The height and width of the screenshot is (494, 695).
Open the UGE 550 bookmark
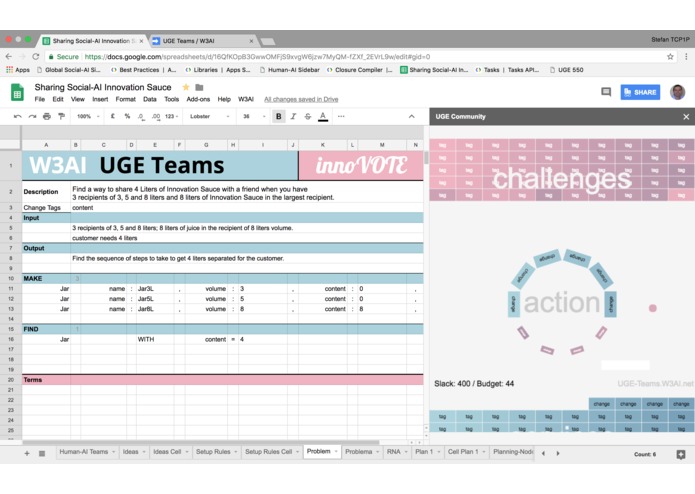[x=566, y=70]
